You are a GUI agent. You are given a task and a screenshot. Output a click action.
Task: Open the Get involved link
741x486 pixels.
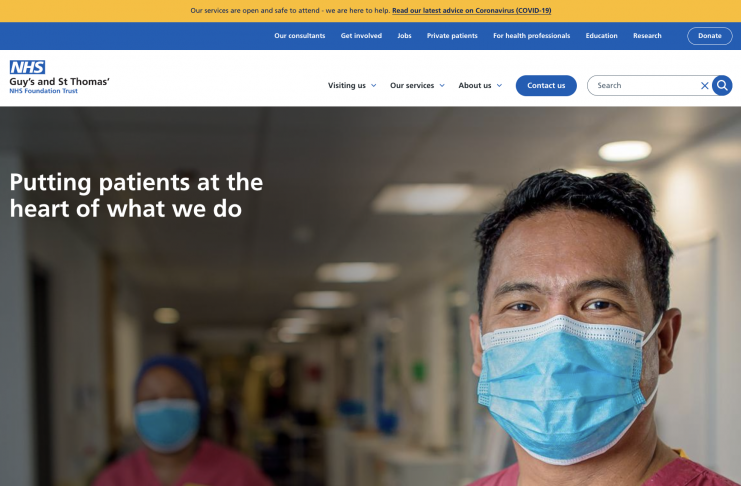click(x=361, y=36)
